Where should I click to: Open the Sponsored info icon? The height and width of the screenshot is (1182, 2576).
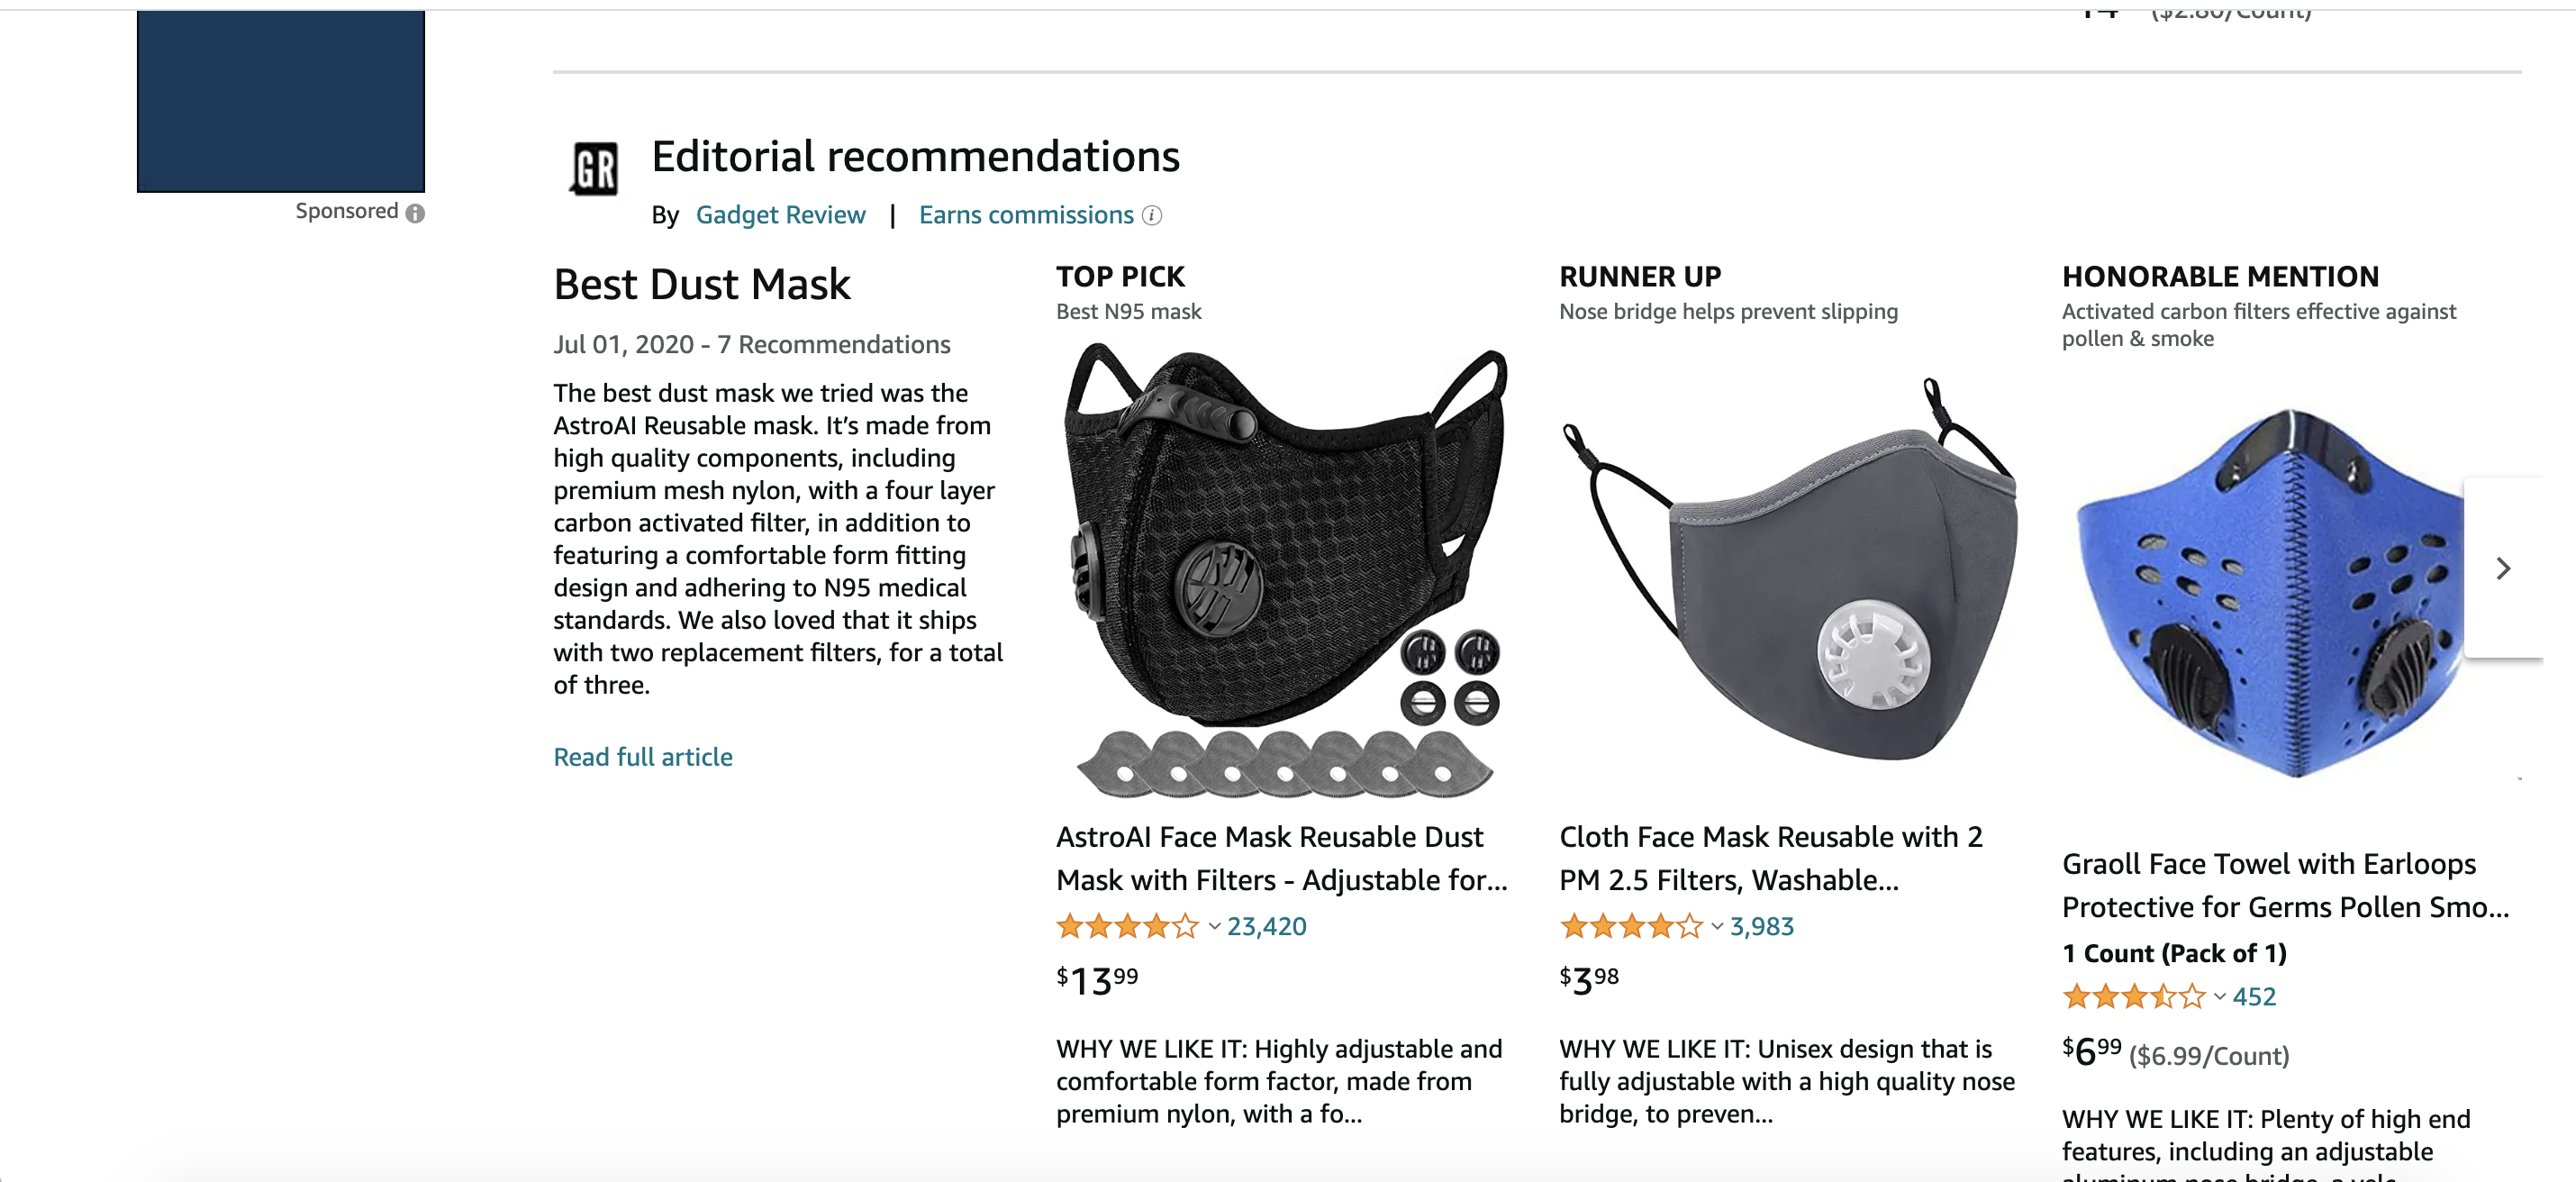[415, 213]
